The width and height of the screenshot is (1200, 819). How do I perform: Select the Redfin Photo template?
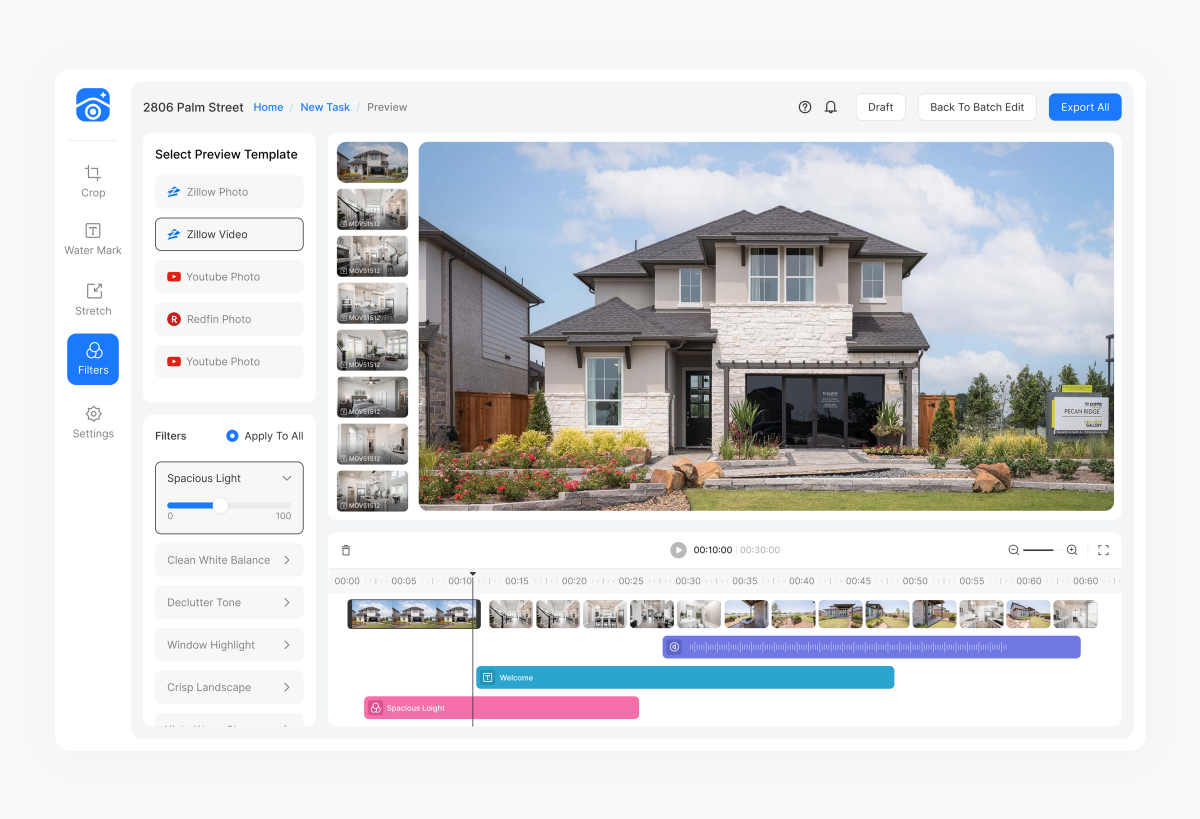229,319
